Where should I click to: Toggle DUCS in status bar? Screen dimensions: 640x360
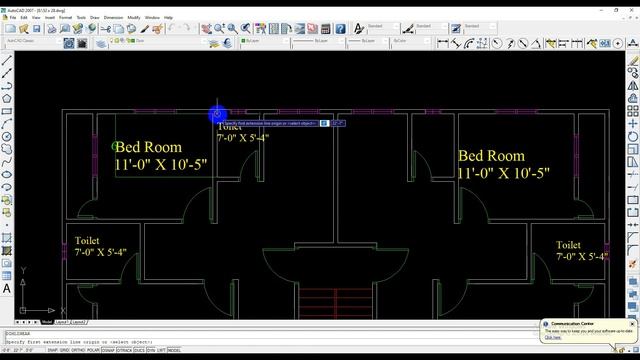pos(139,350)
